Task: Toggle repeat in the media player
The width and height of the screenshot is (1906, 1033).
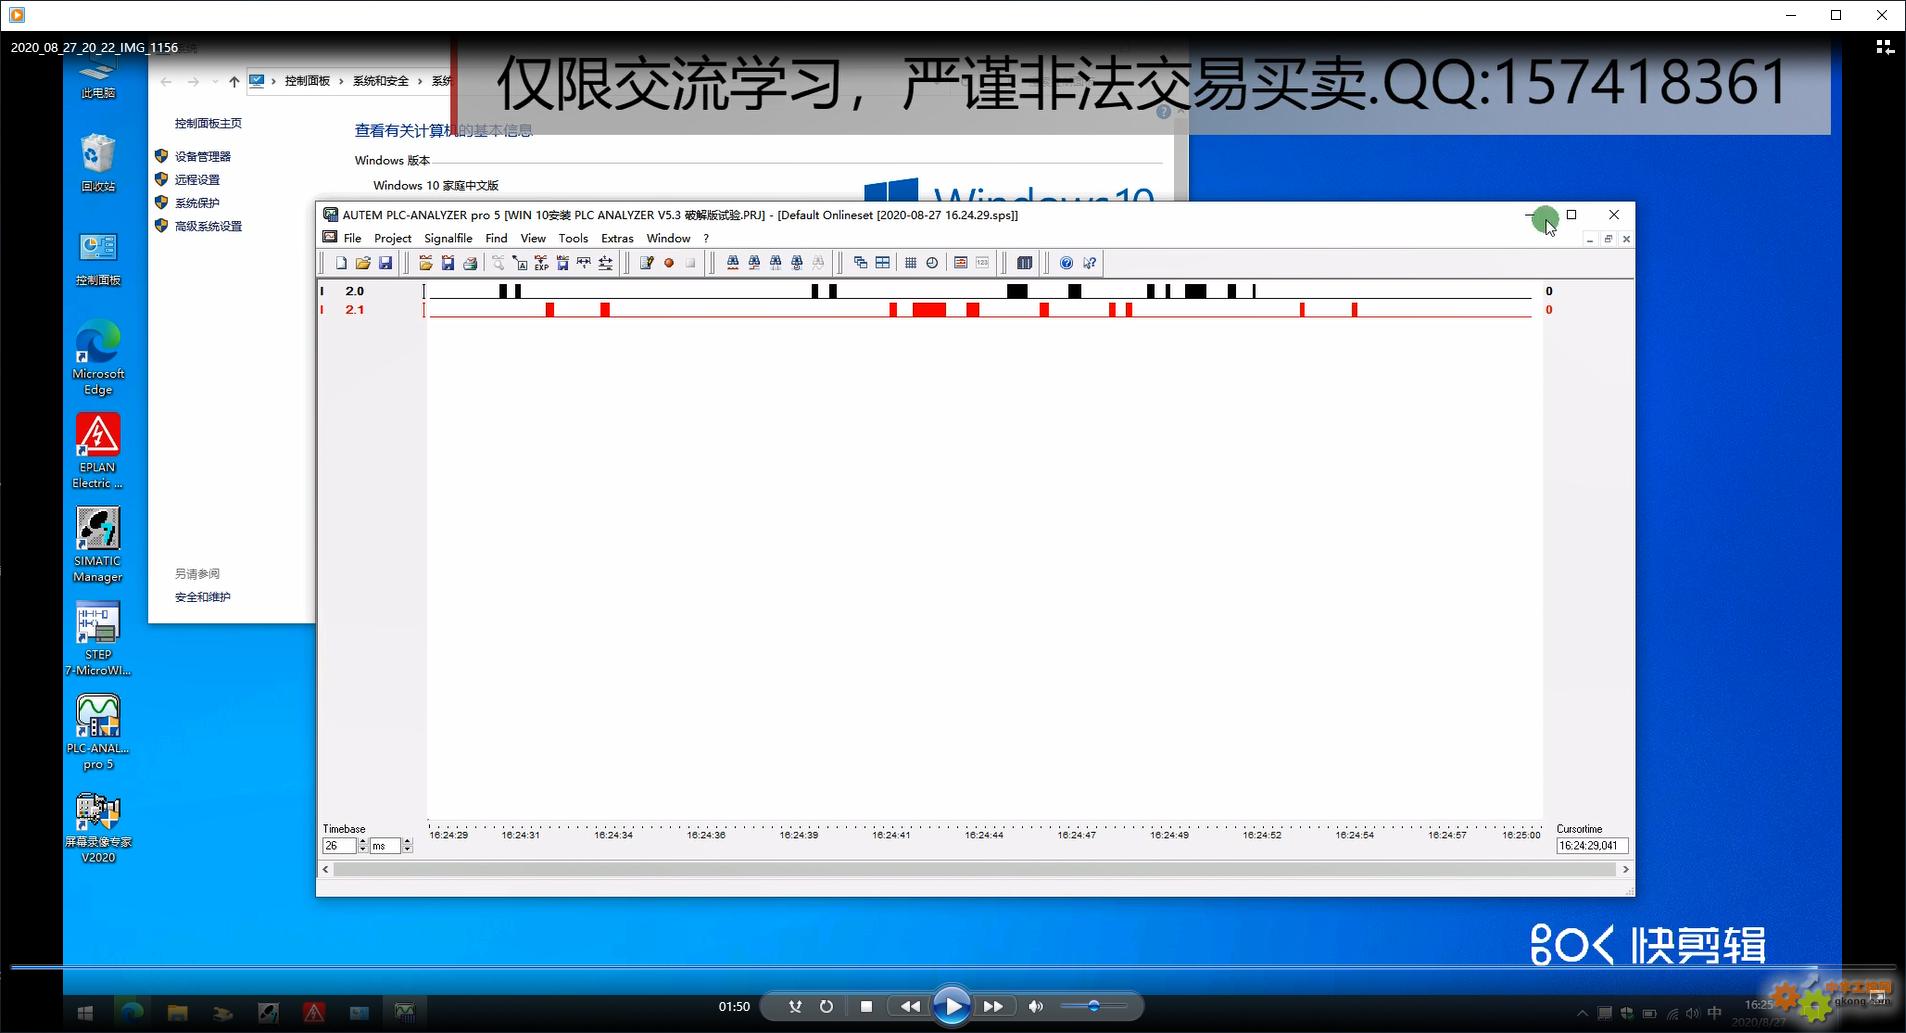Action: [x=826, y=1006]
